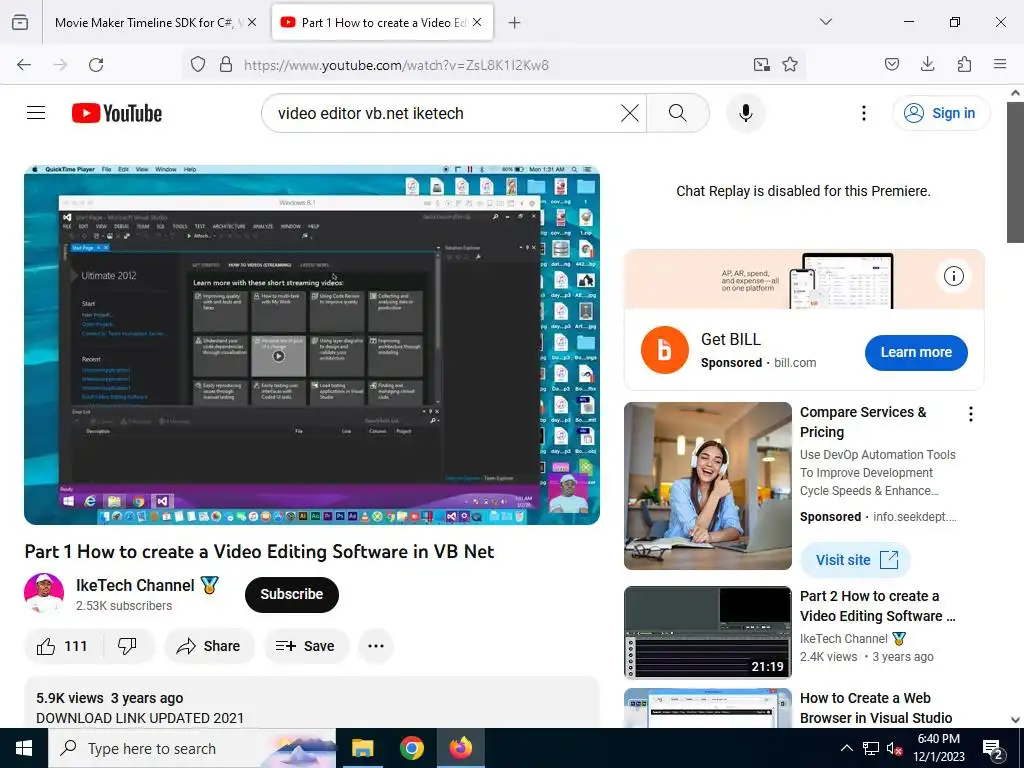Screen dimensions: 1024x768
Task: Select the Part 1 YouTube tab
Action: 383,22
